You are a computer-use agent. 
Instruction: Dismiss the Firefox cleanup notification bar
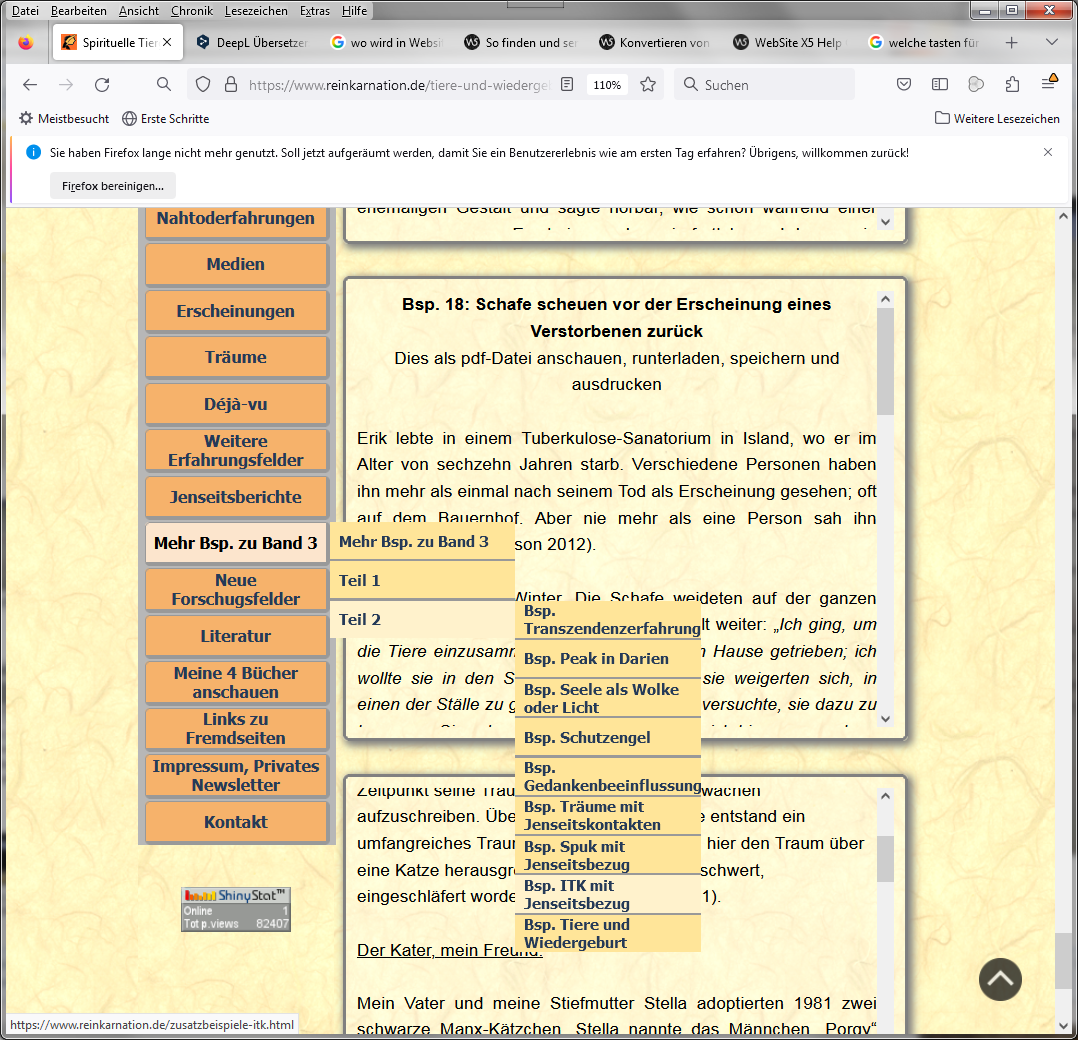1047,152
